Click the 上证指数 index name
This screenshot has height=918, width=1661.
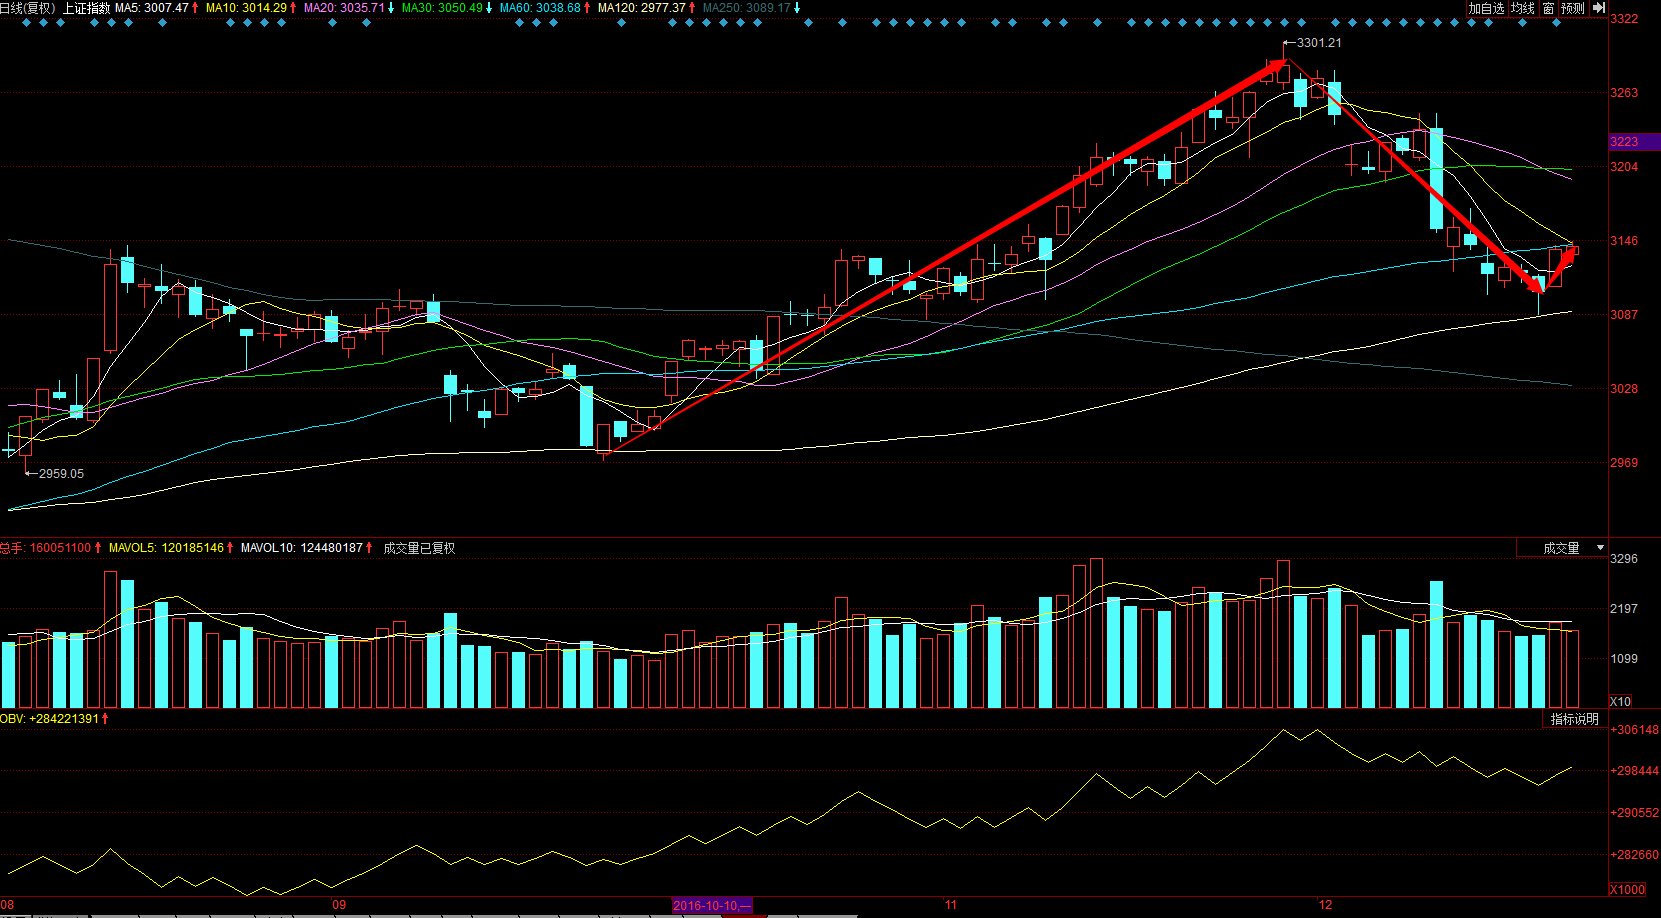(86, 8)
